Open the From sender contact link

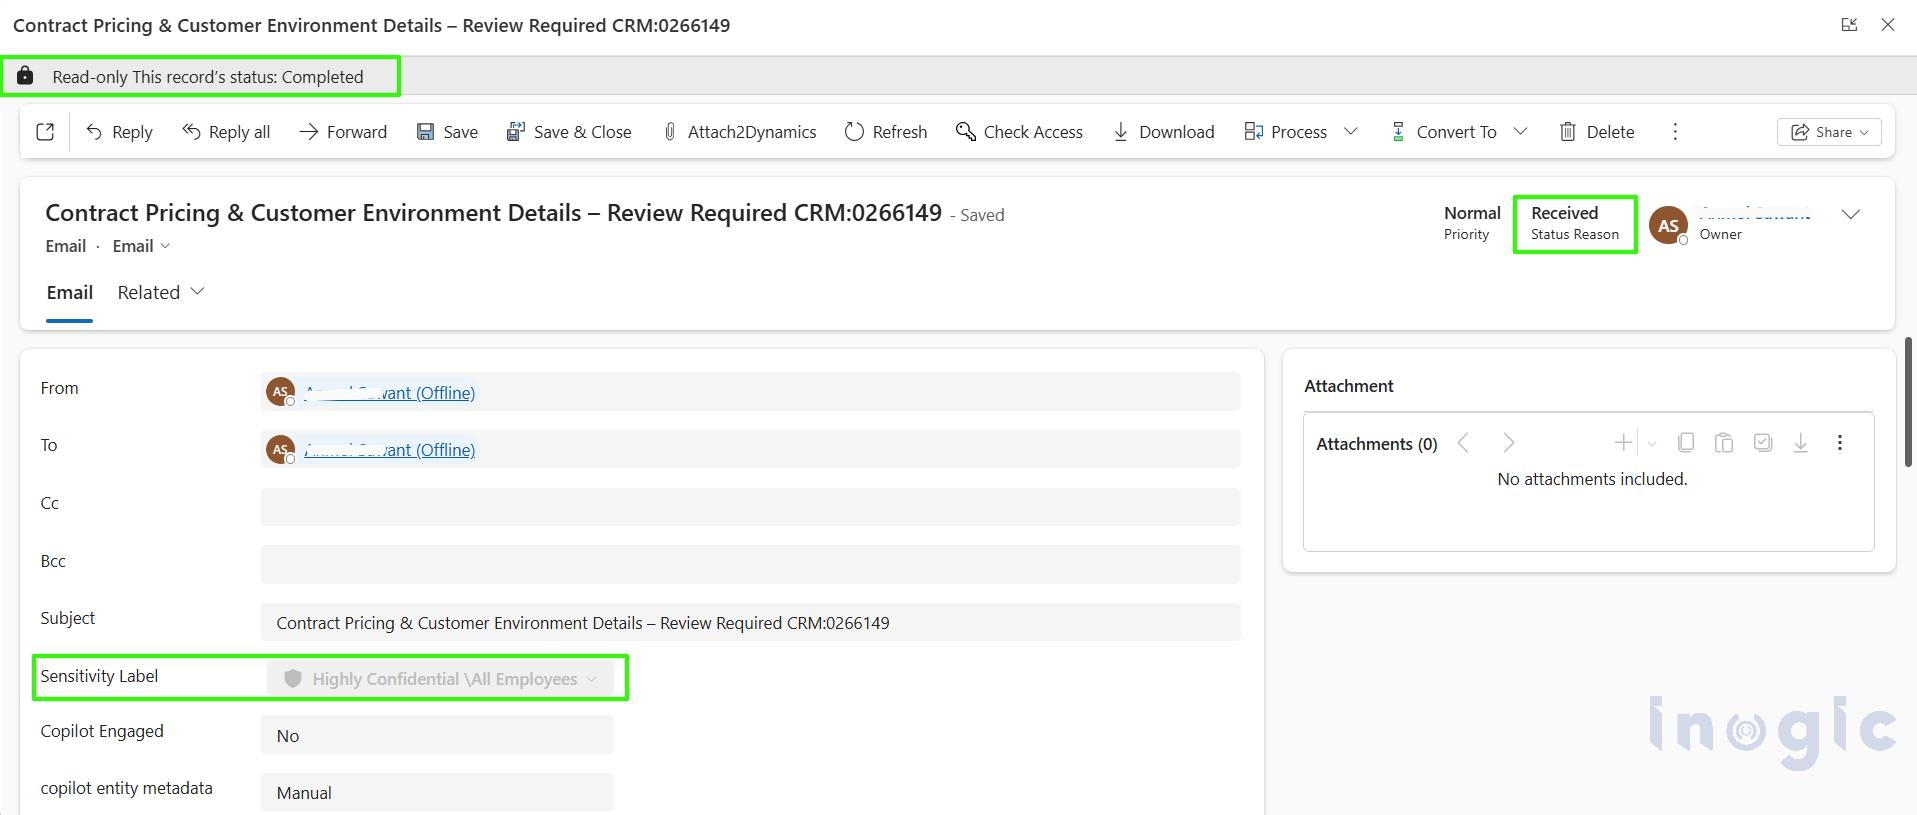[x=390, y=393]
